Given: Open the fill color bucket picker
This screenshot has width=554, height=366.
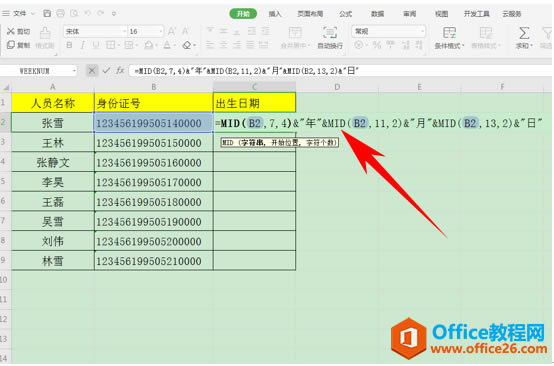Looking at the screenshot, I should pyautogui.click(x=149, y=45).
